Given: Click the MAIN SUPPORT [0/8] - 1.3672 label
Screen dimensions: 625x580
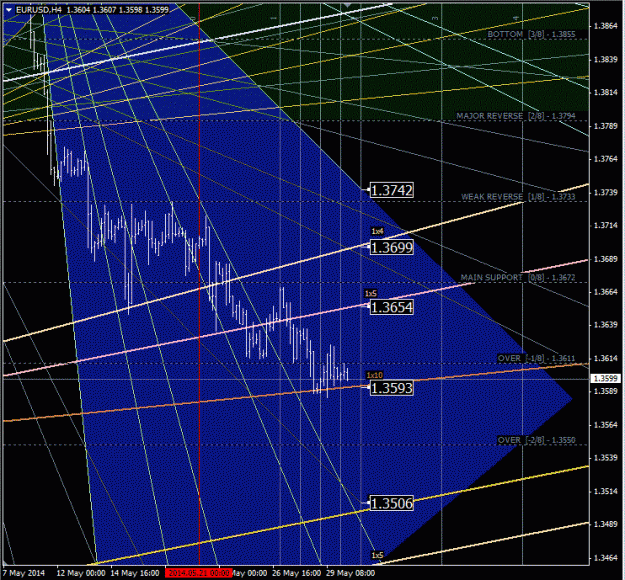Looking at the screenshot, I should click(518, 277).
